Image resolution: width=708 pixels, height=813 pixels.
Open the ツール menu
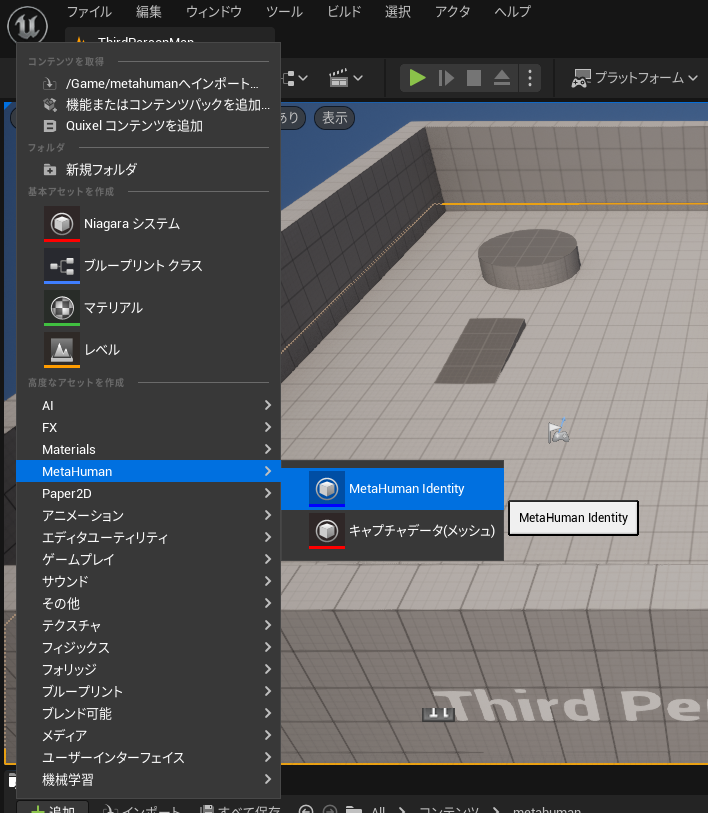[x=284, y=11]
